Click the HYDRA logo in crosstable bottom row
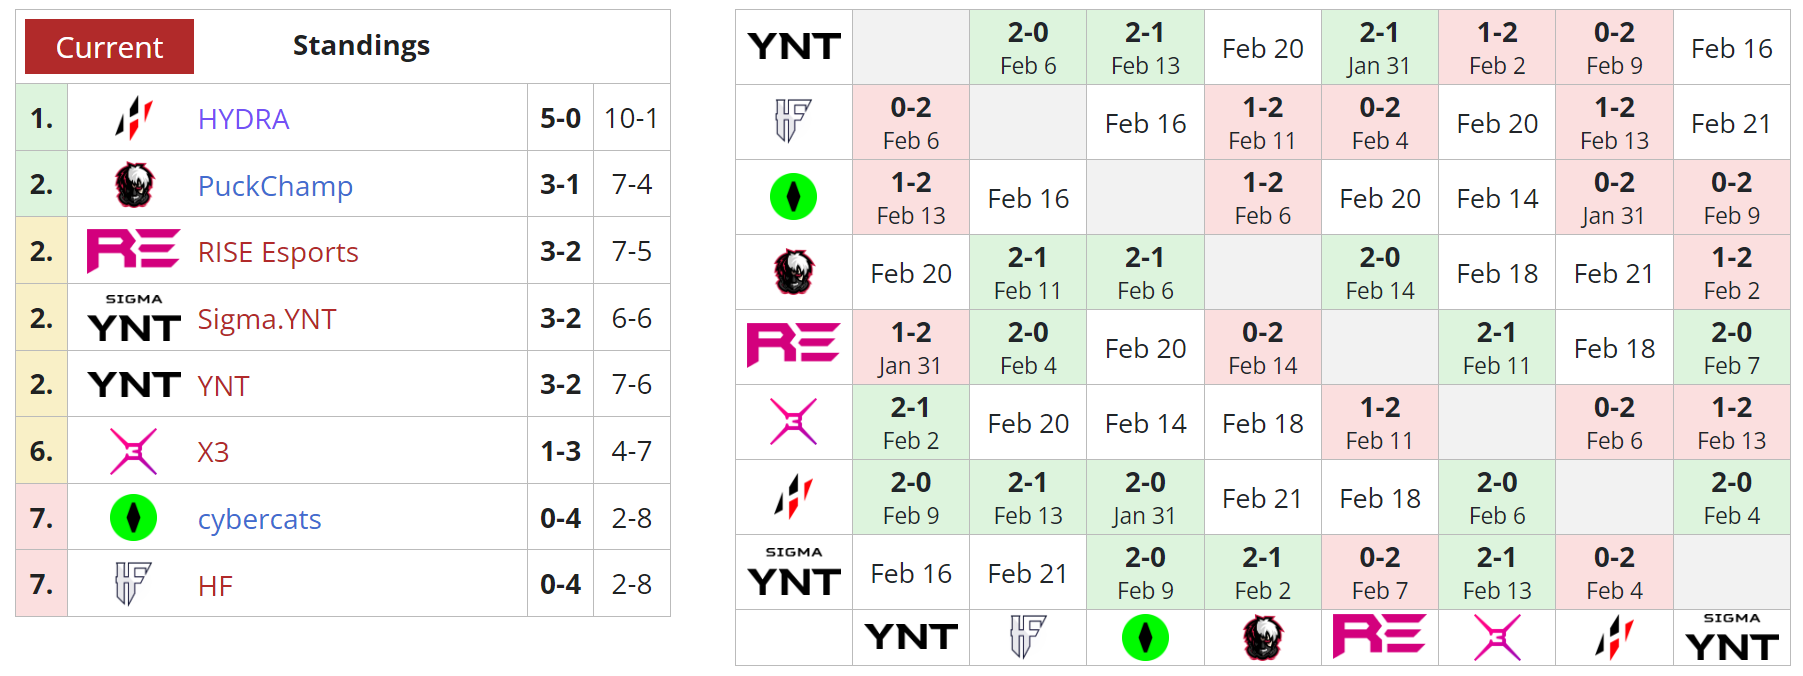Viewport: 1803px width, 676px height. (x=1613, y=637)
